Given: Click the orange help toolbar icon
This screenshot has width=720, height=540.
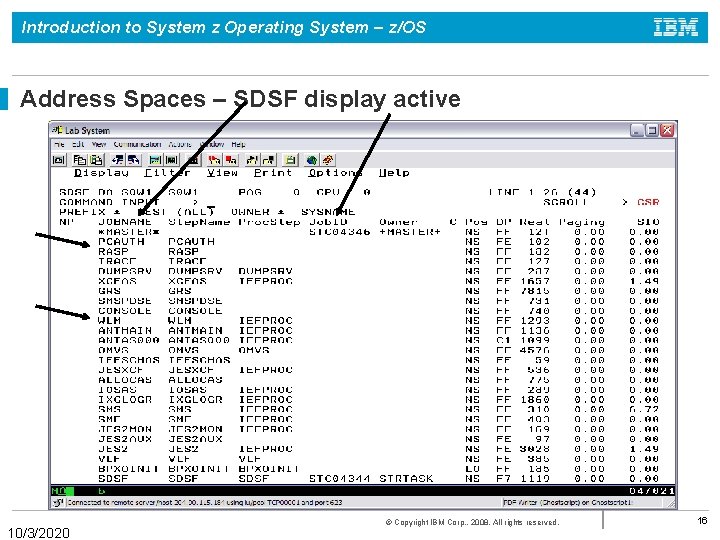Looking at the screenshot, I should pyautogui.click(x=328, y=160).
